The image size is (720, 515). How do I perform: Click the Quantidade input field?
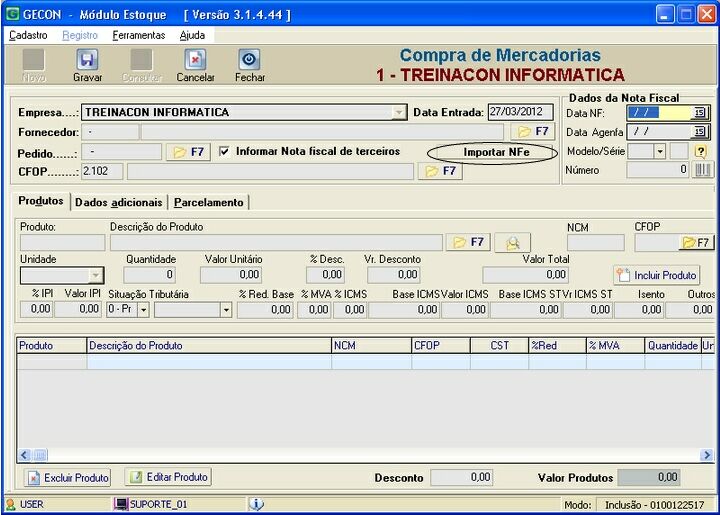pos(149,275)
